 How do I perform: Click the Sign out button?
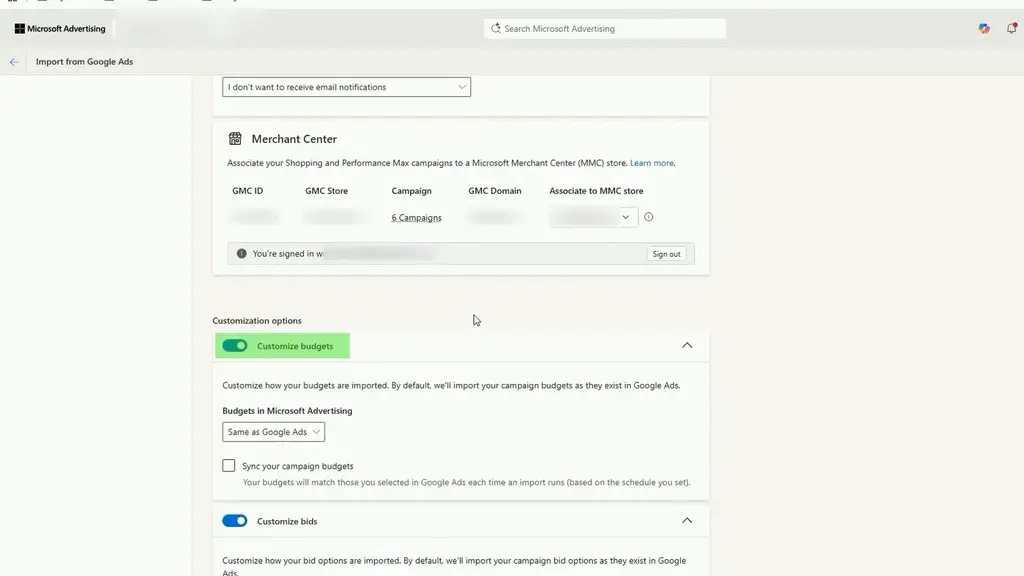[666, 254]
